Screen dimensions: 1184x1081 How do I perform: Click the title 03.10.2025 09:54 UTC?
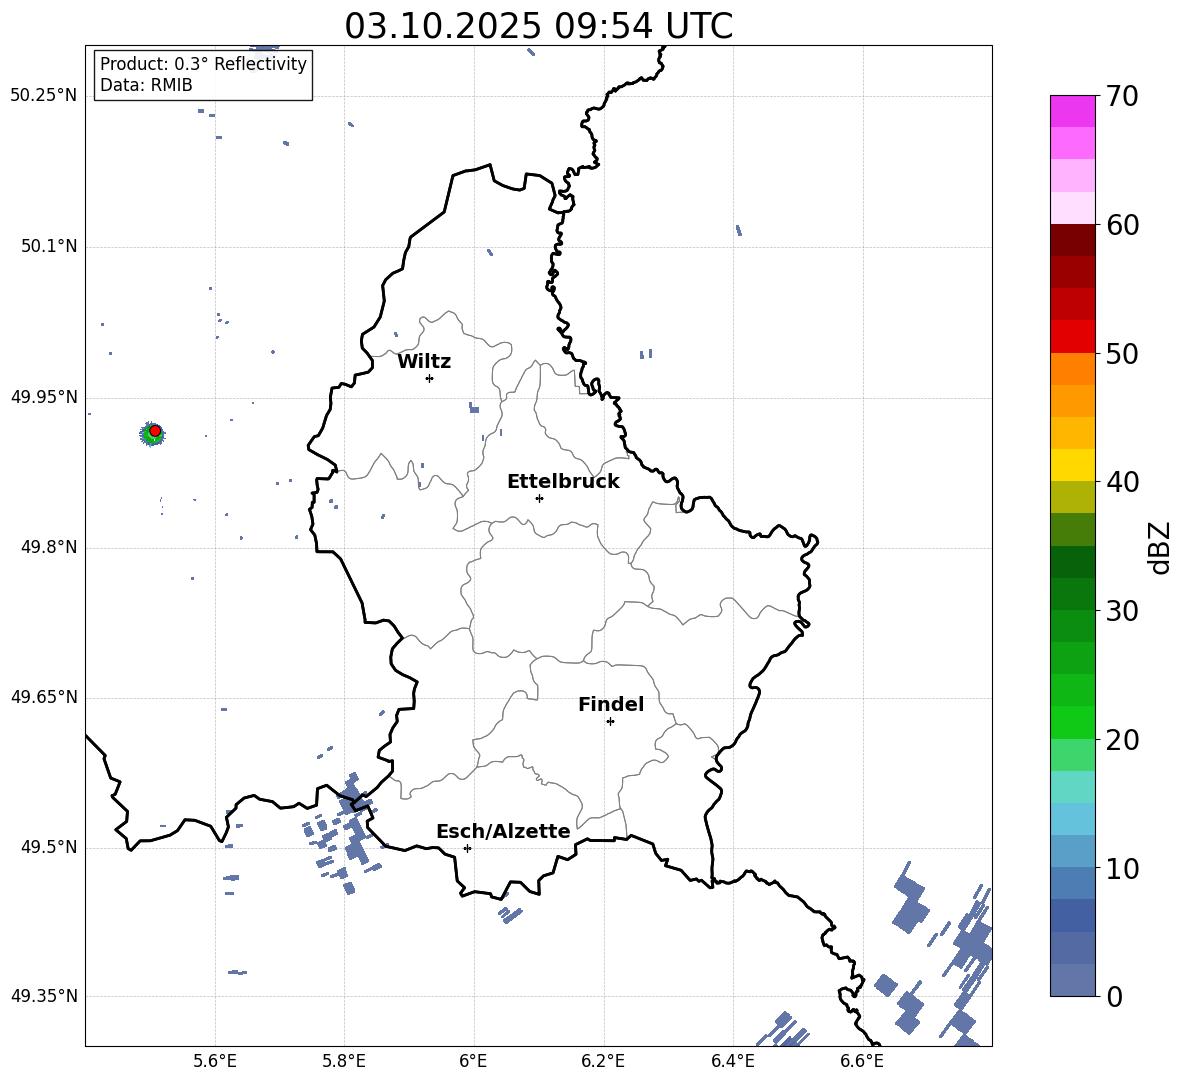click(x=538, y=26)
